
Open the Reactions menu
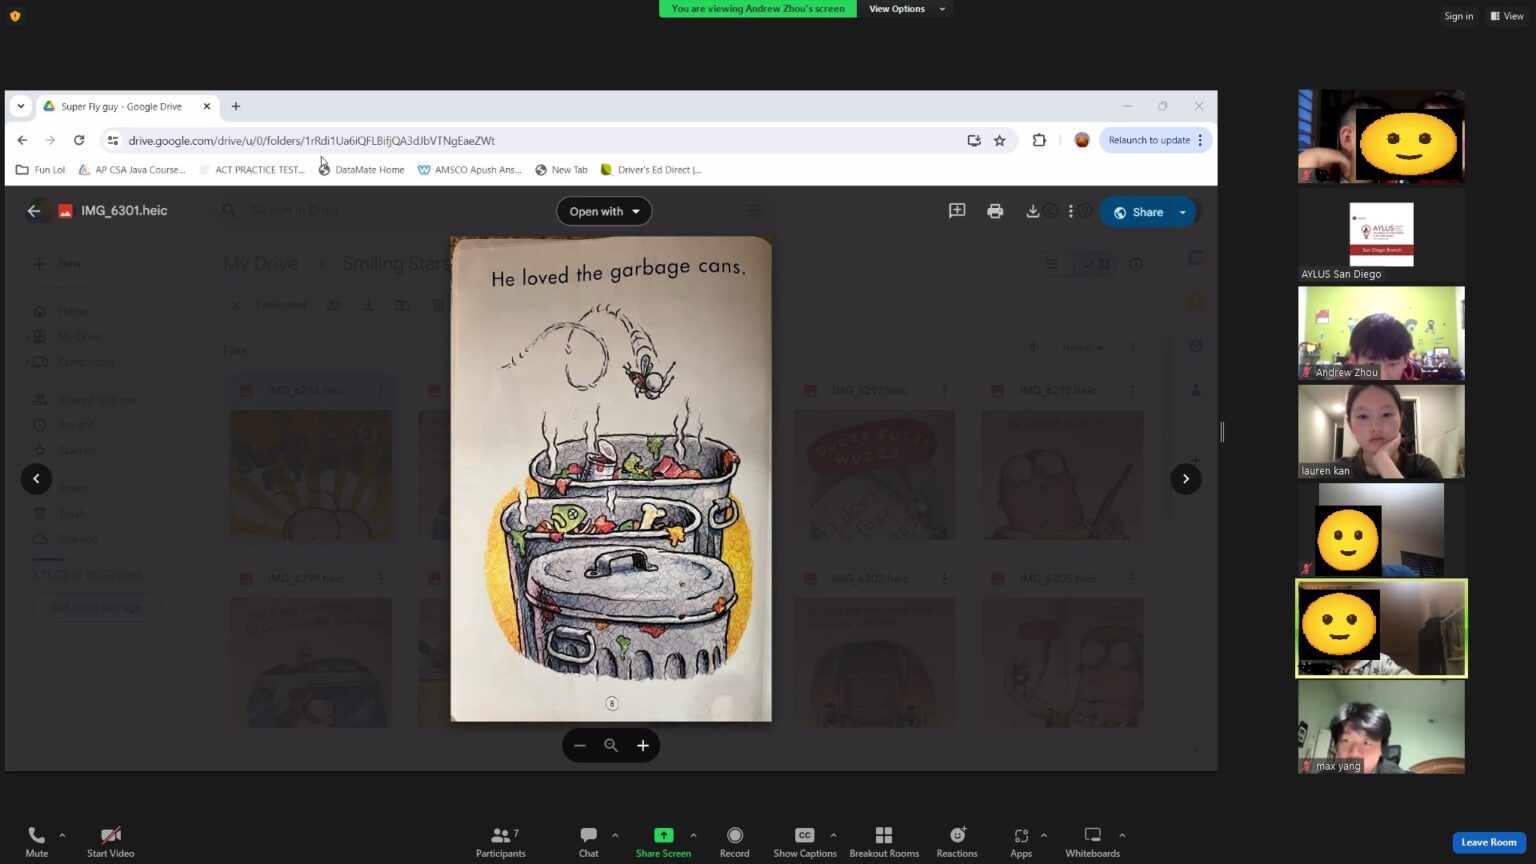(957, 841)
